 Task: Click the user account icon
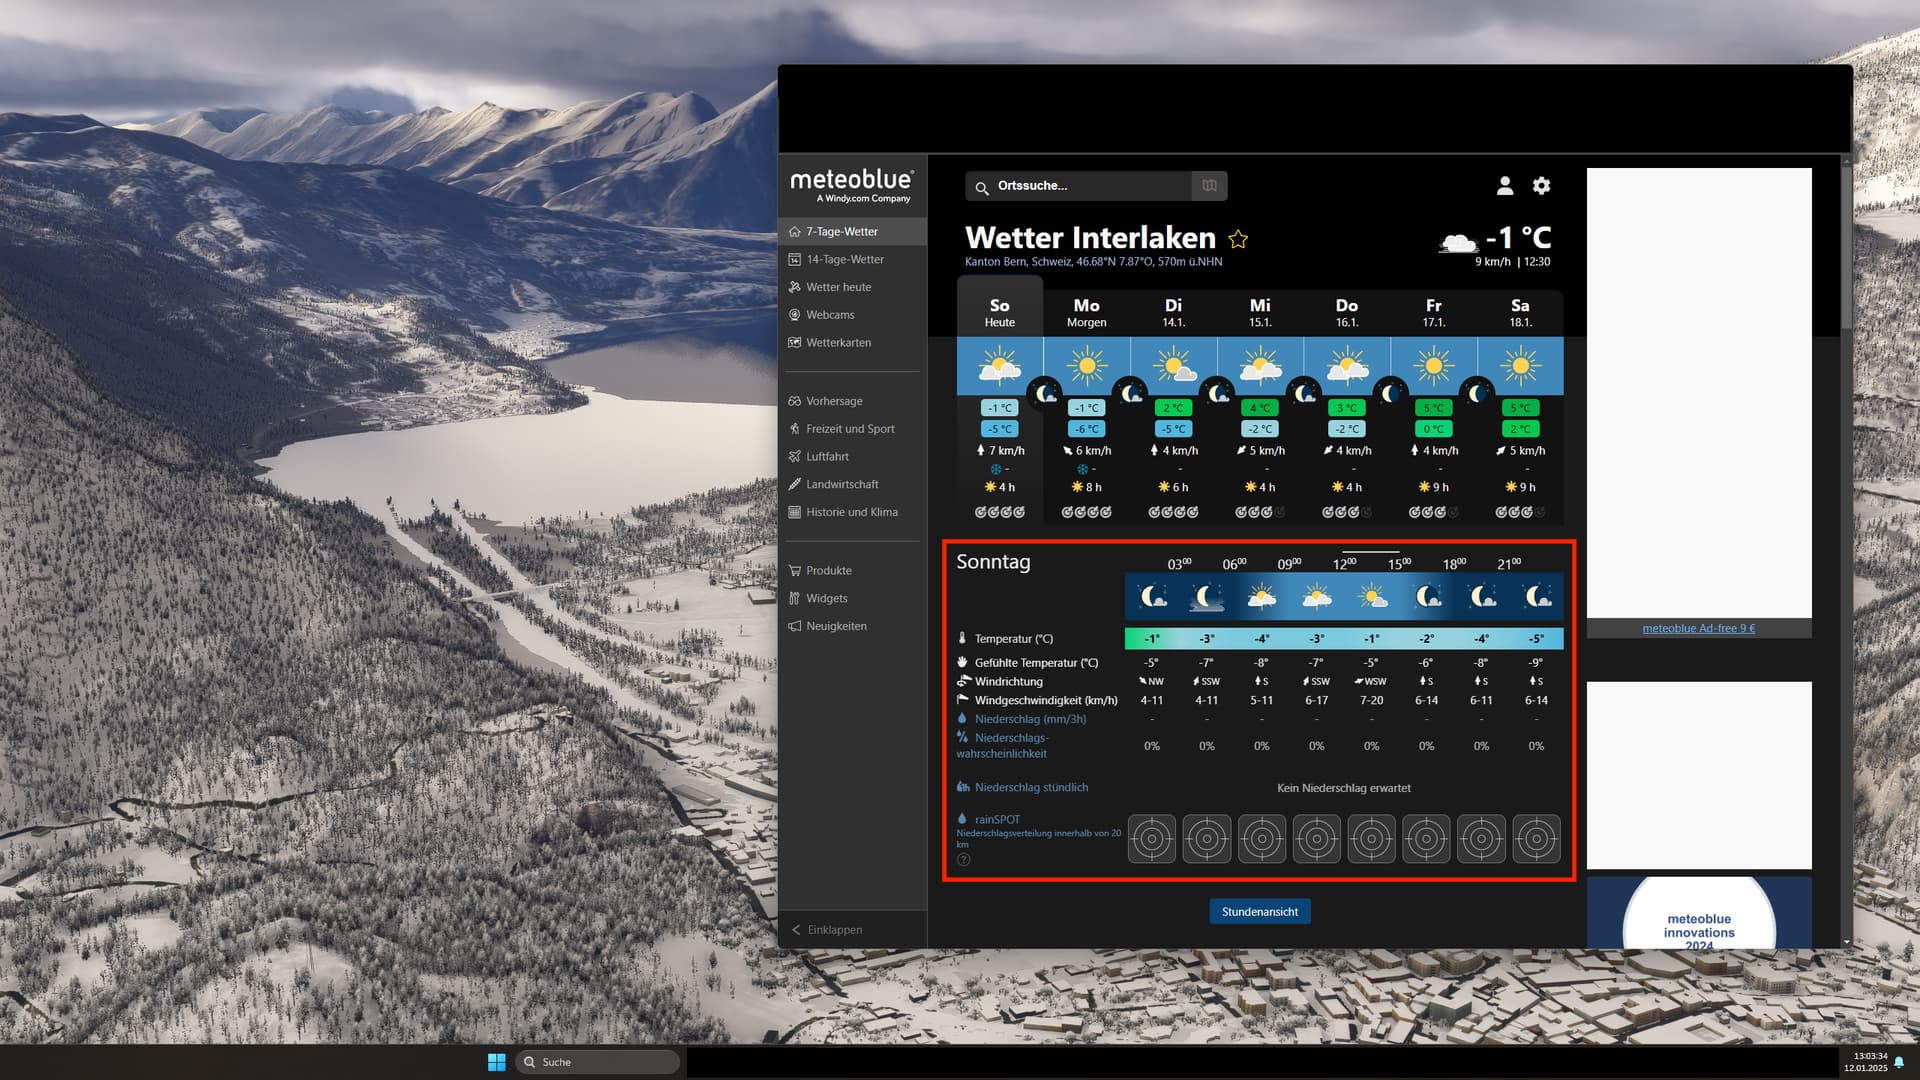(x=1504, y=186)
